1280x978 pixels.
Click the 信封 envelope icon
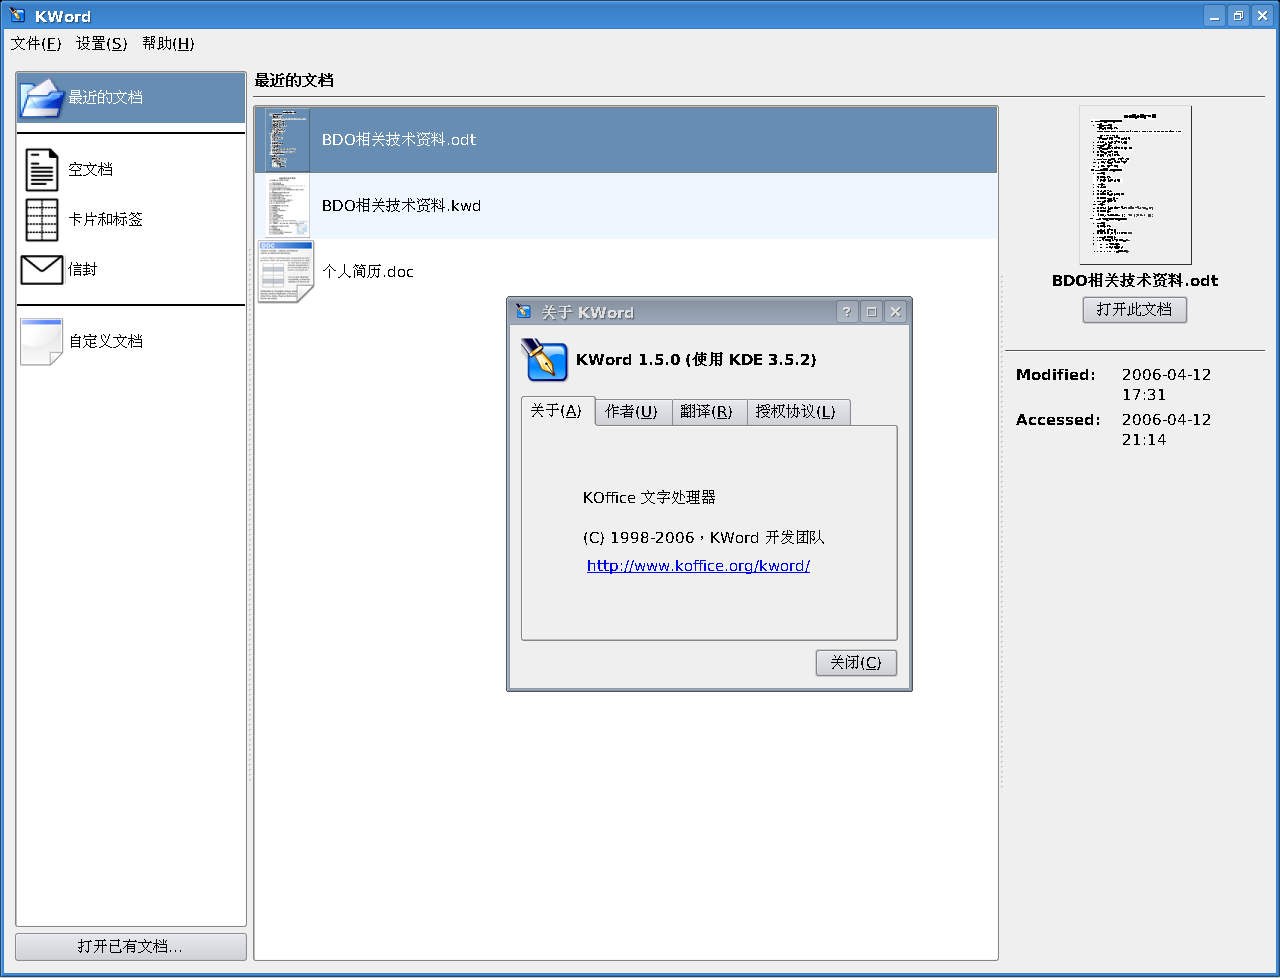42,269
